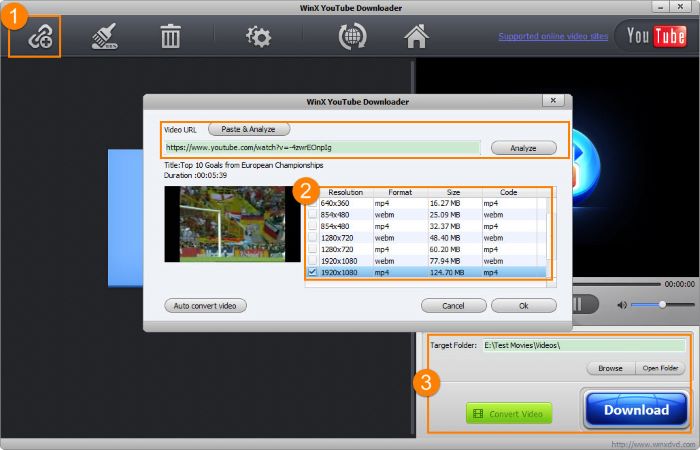Image resolution: width=700 pixels, height=450 pixels.
Task: Close the inner WinX YouTube Downloader dialog
Action: coord(553,100)
